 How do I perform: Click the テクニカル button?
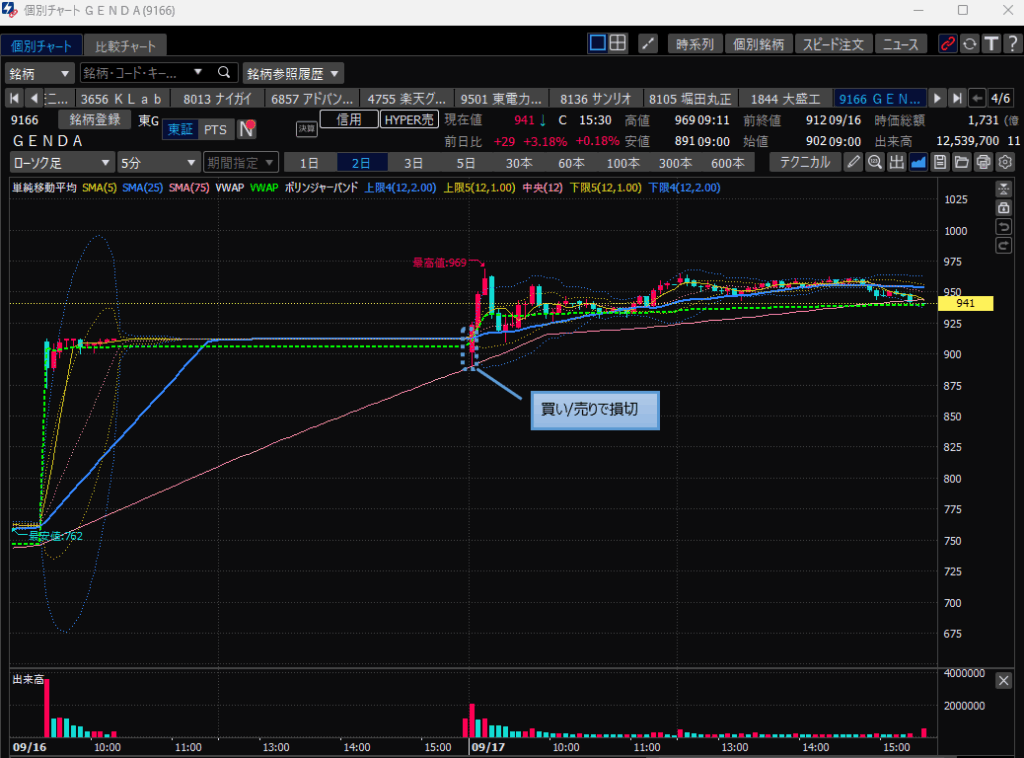pos(804,163)
